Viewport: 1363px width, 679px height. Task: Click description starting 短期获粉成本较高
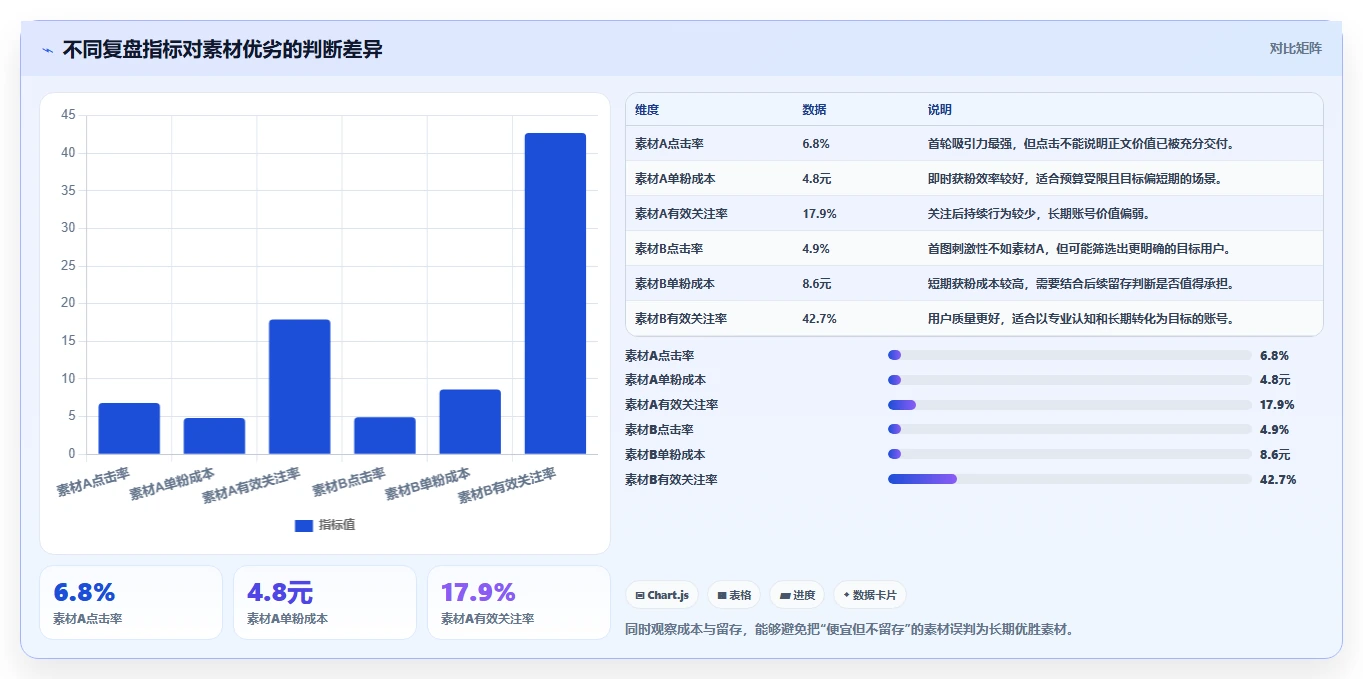[1081, 284]
